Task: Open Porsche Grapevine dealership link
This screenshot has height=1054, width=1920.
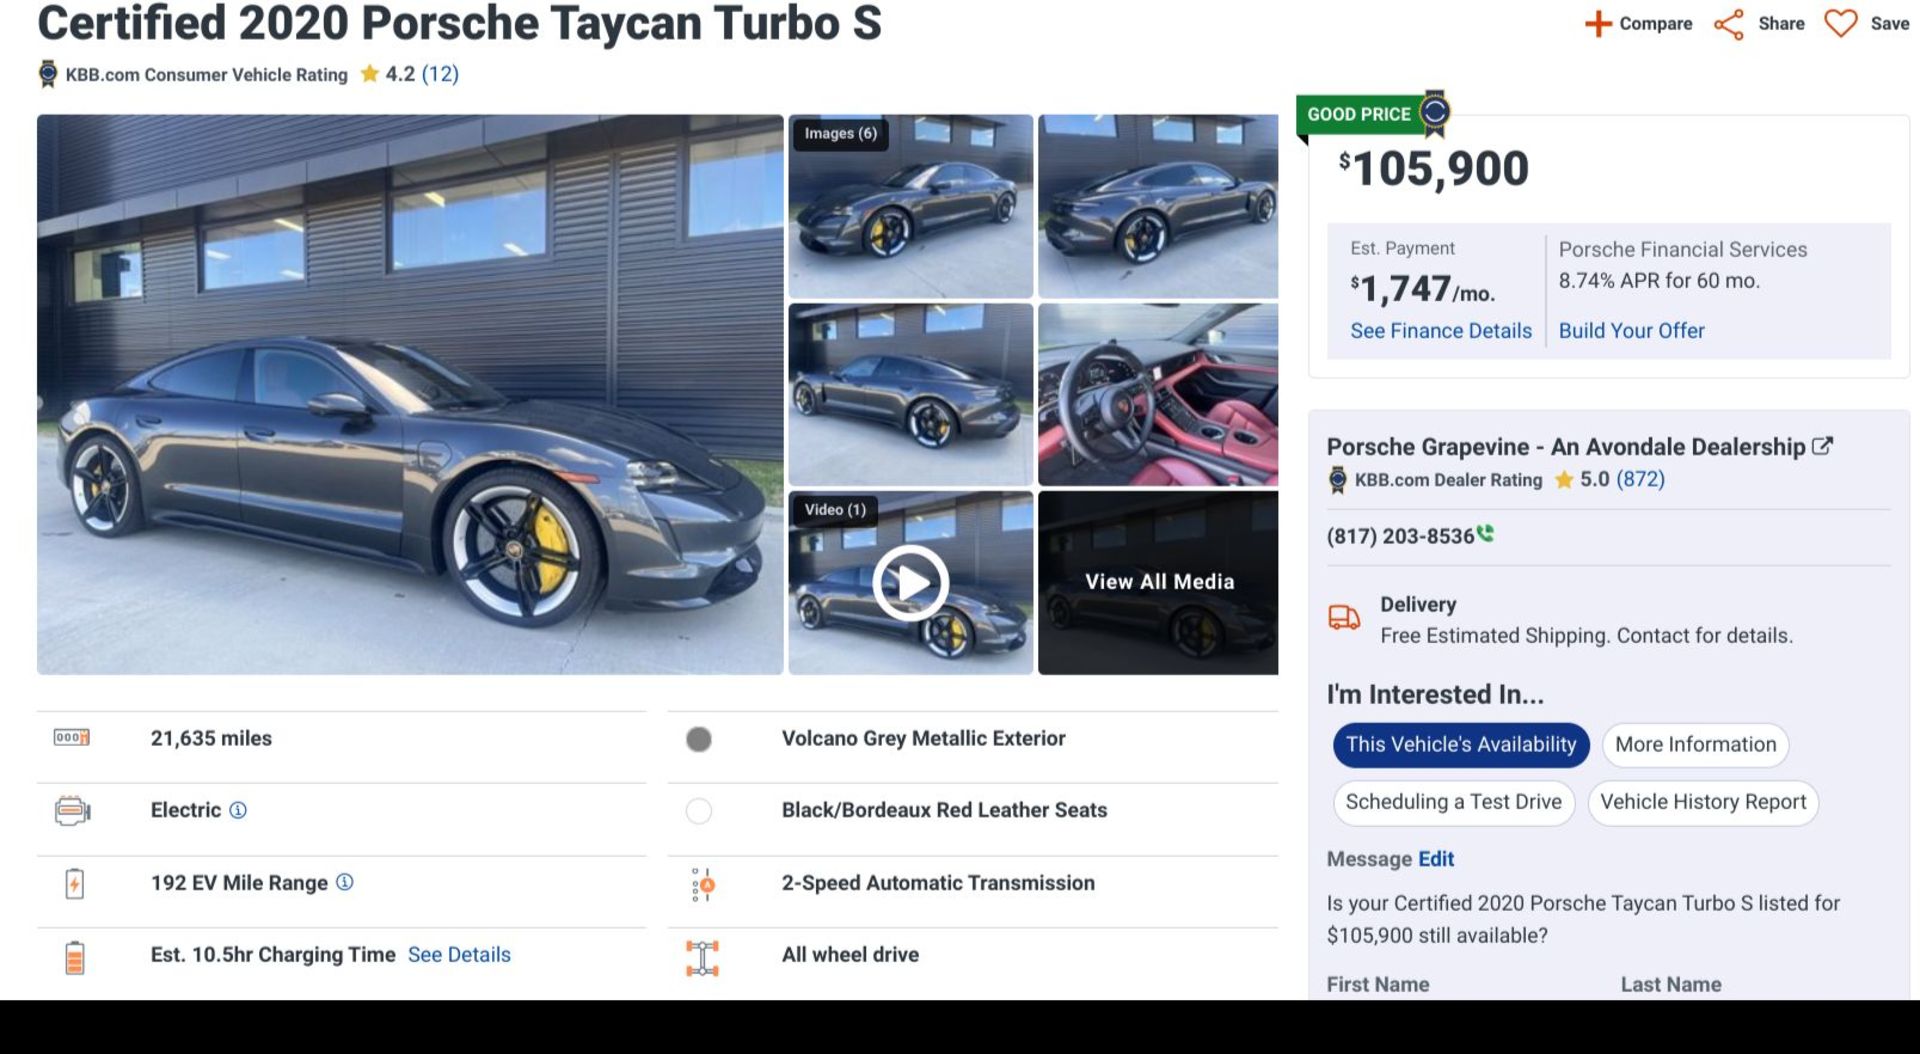Action: [x=1566, y=447]
